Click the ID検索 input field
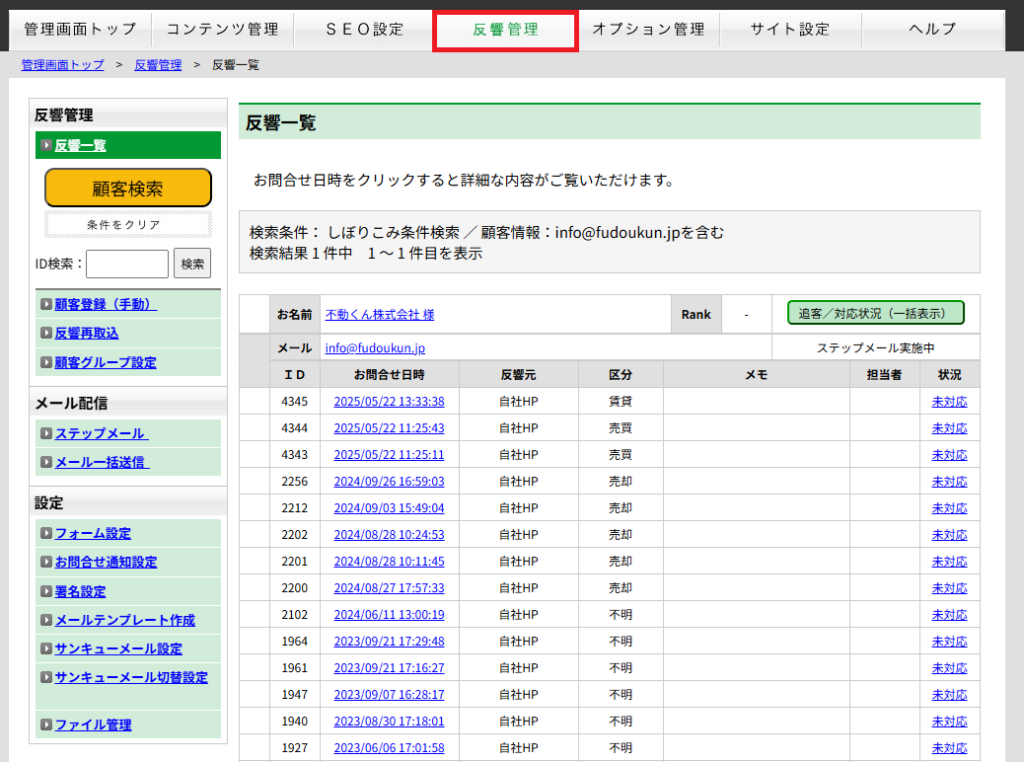The height and width of the screenshot is (762, 1024). 127,264
